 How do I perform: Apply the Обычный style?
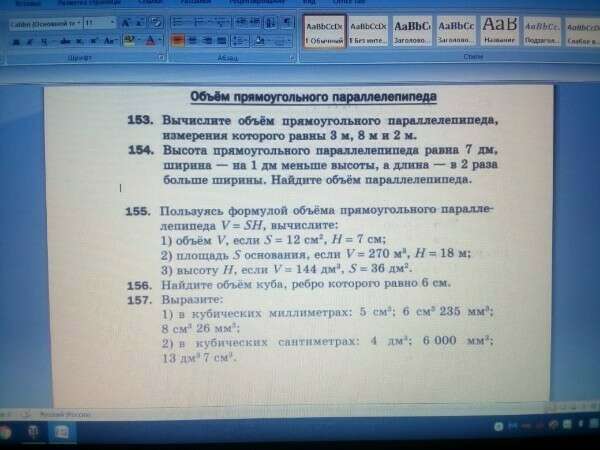[x=324, y=31]
